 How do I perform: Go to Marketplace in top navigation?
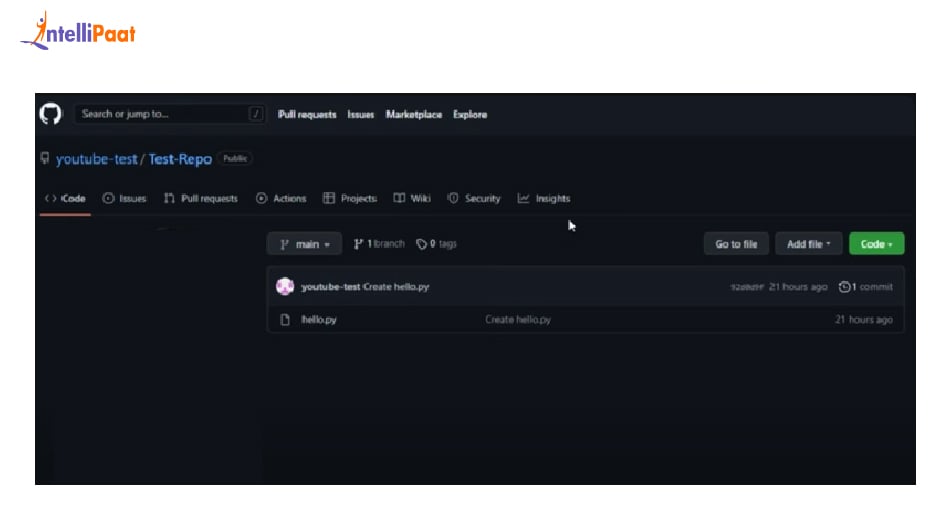[414, 114]
